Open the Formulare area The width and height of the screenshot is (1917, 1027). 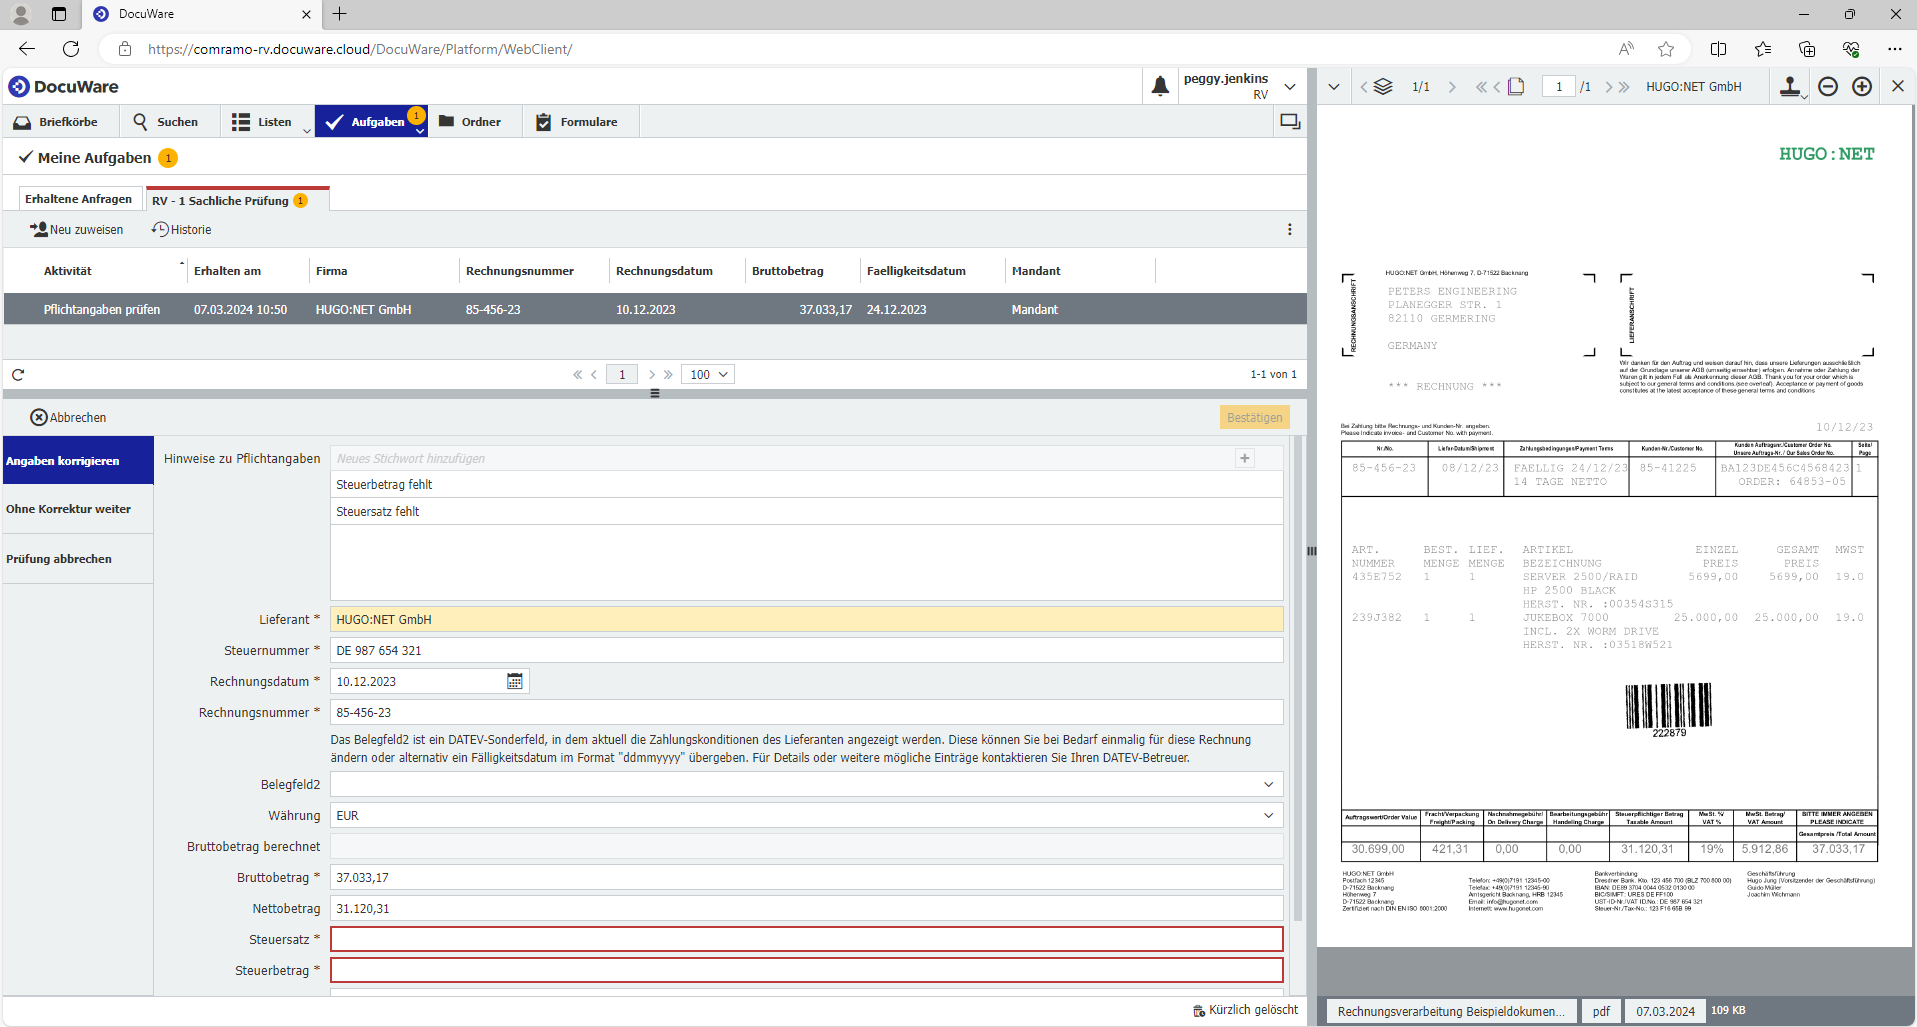click(577, 122)
